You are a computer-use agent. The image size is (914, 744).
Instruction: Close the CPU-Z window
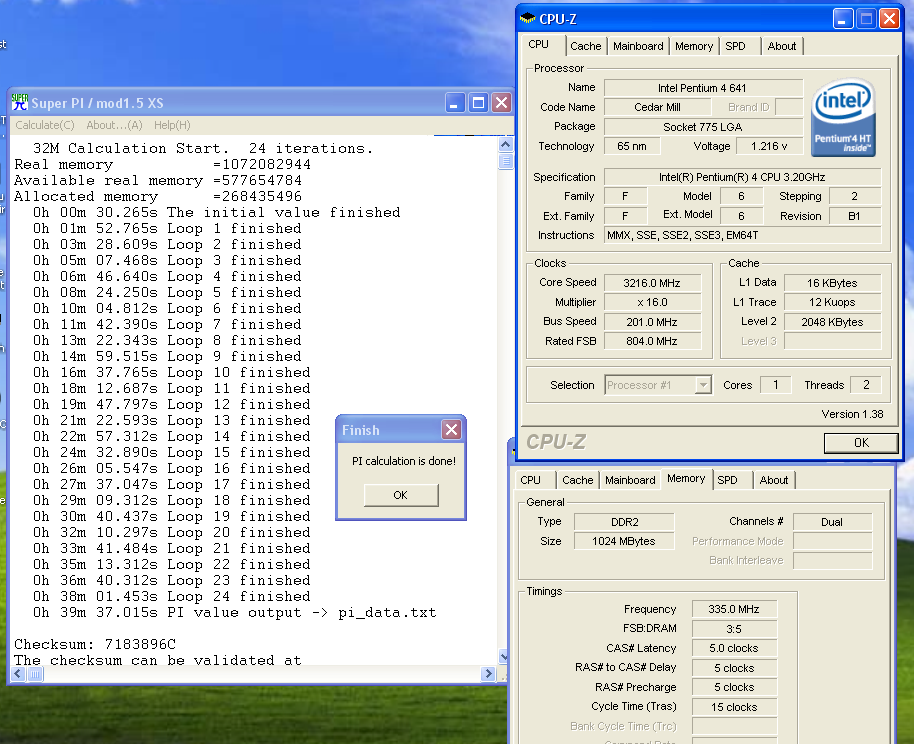[x=890, y=19]
